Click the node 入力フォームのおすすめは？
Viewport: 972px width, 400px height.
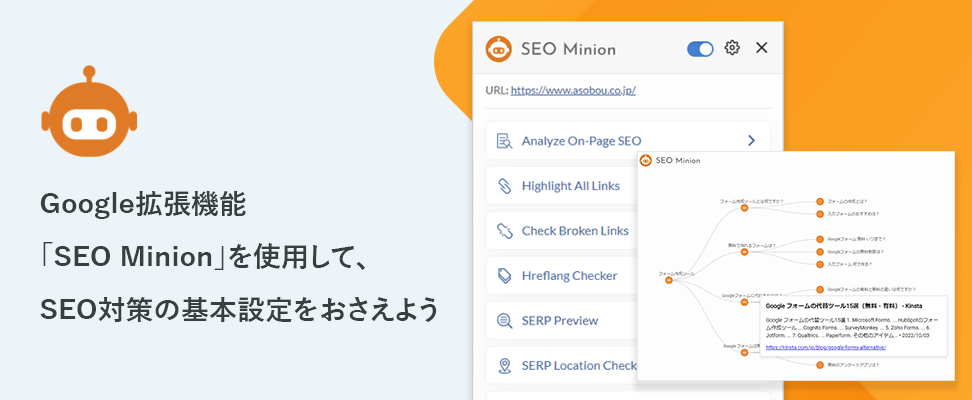coord(820,214)
